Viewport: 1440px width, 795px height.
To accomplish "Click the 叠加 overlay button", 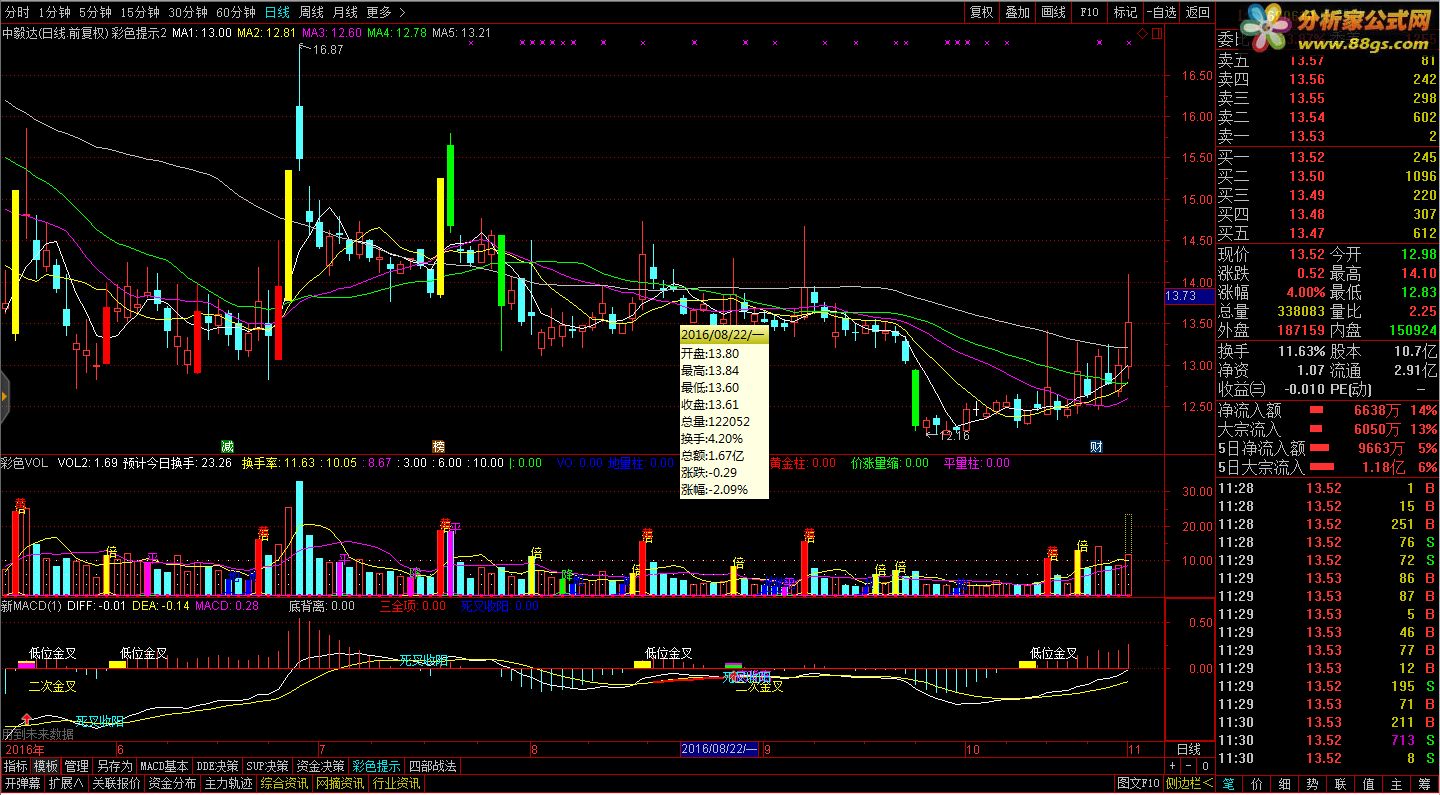I will click(x=1017, y=12).
